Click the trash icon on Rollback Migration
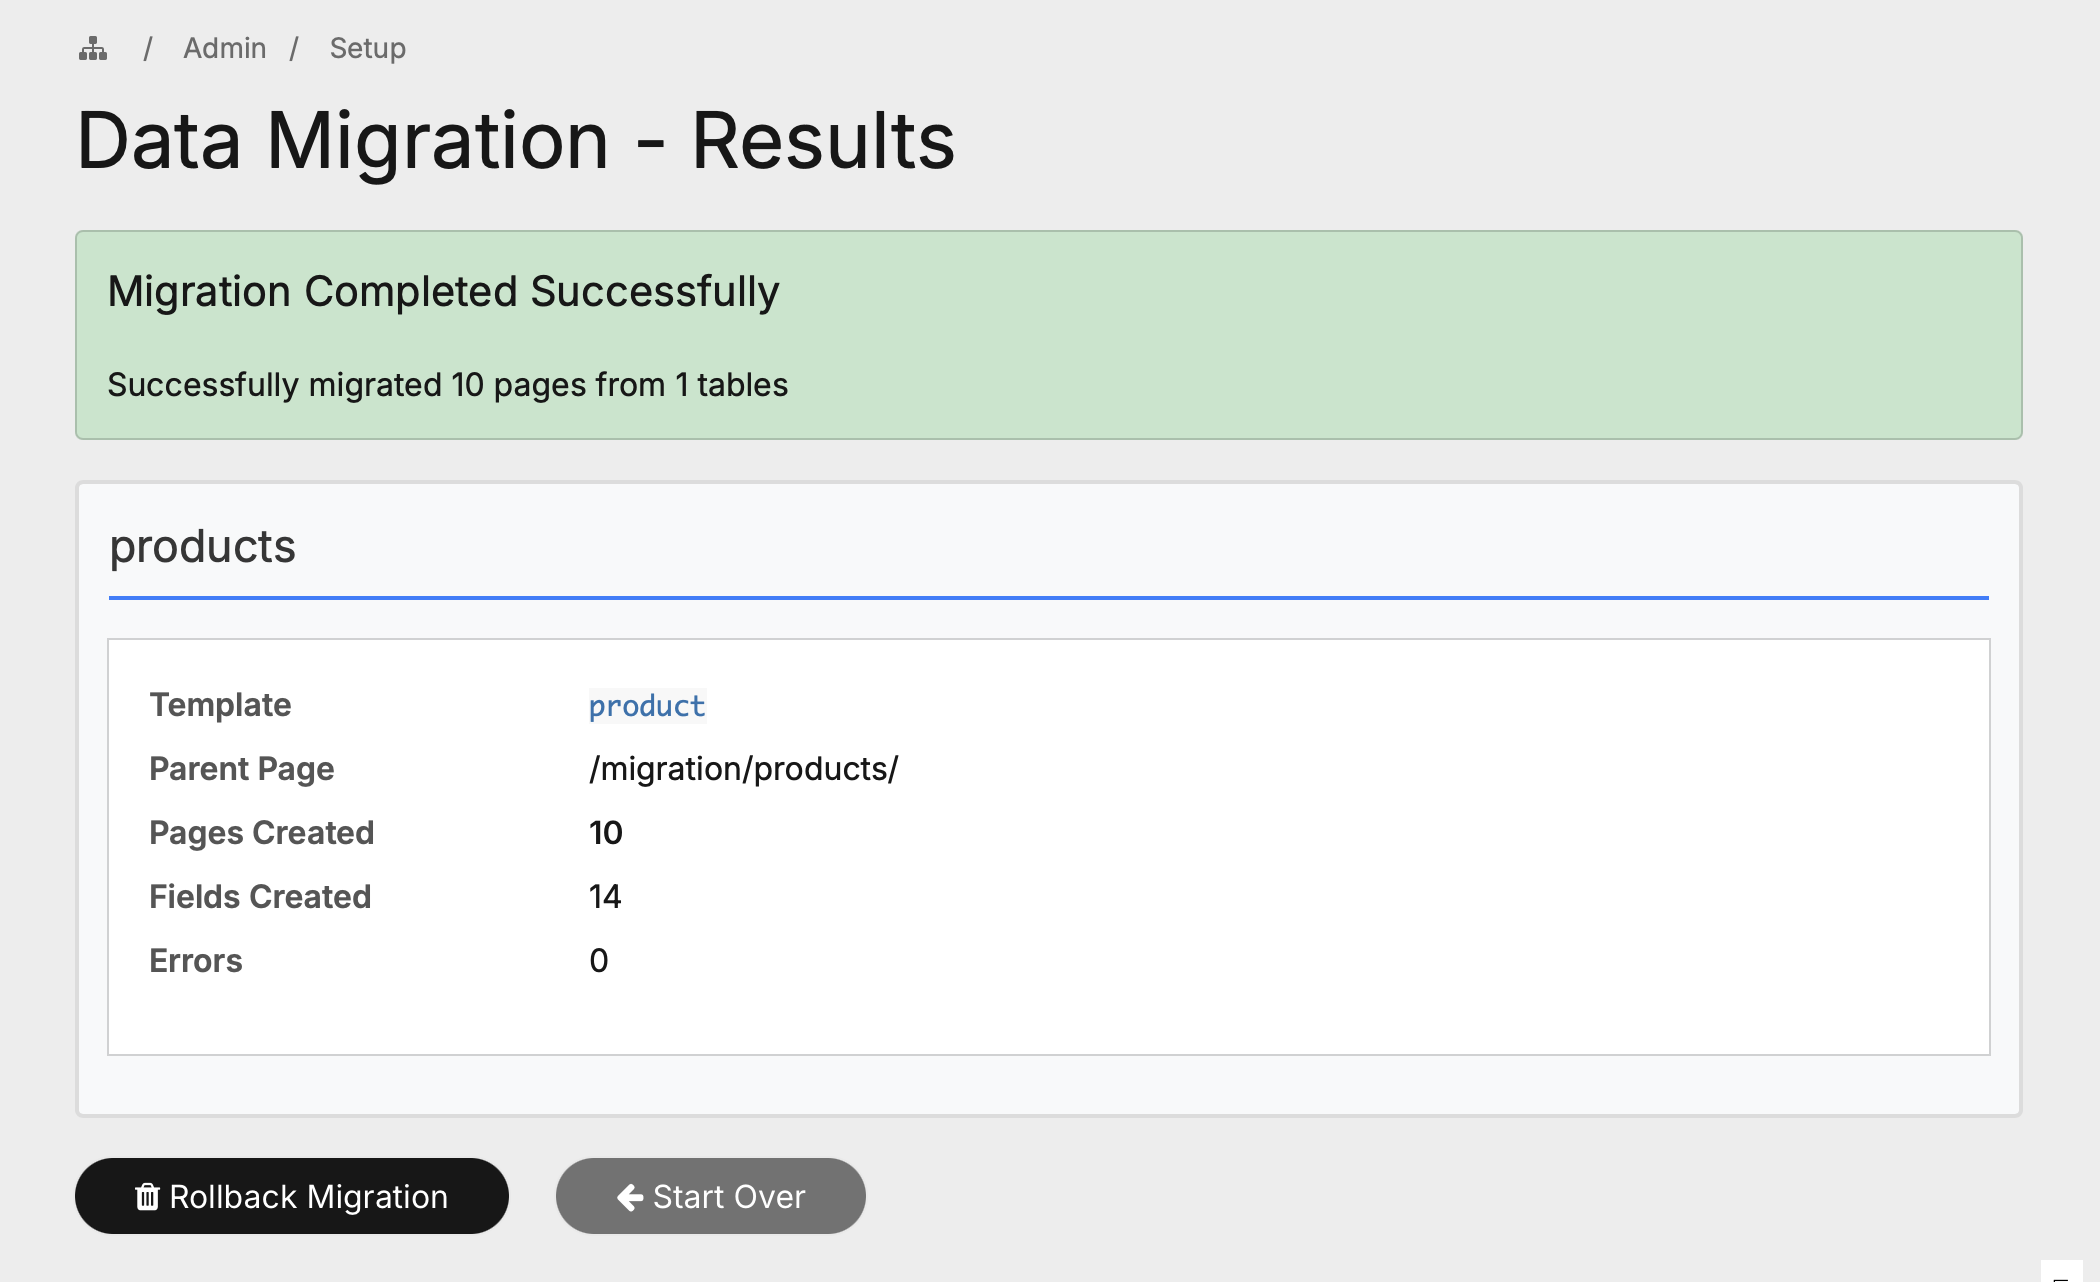This screenshot has height=1282, width=2100. pyautogui.click(x=147, y=1196)
